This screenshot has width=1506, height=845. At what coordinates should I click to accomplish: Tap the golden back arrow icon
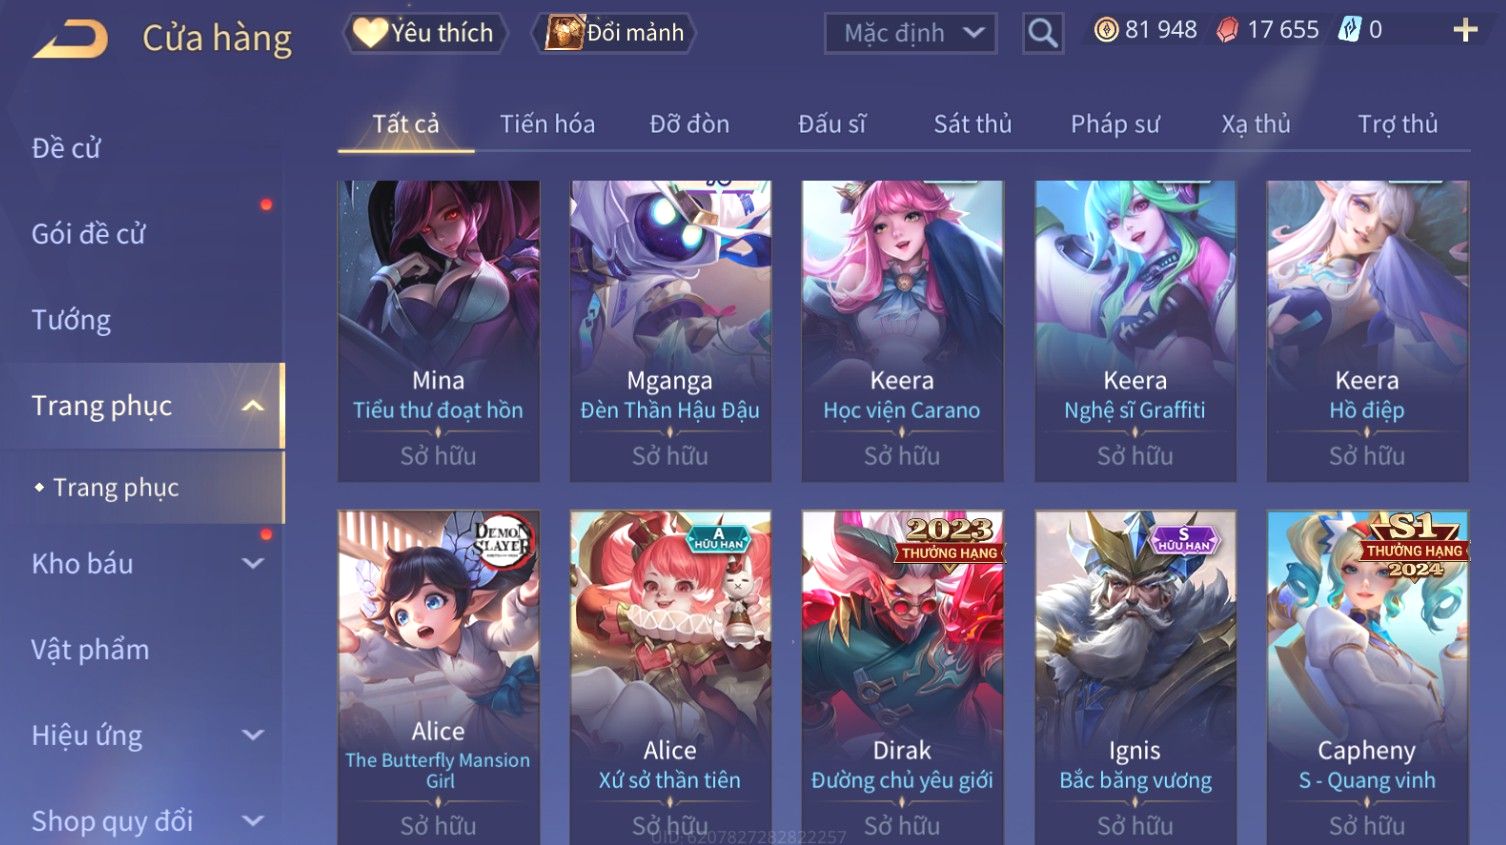coord(70,40)
